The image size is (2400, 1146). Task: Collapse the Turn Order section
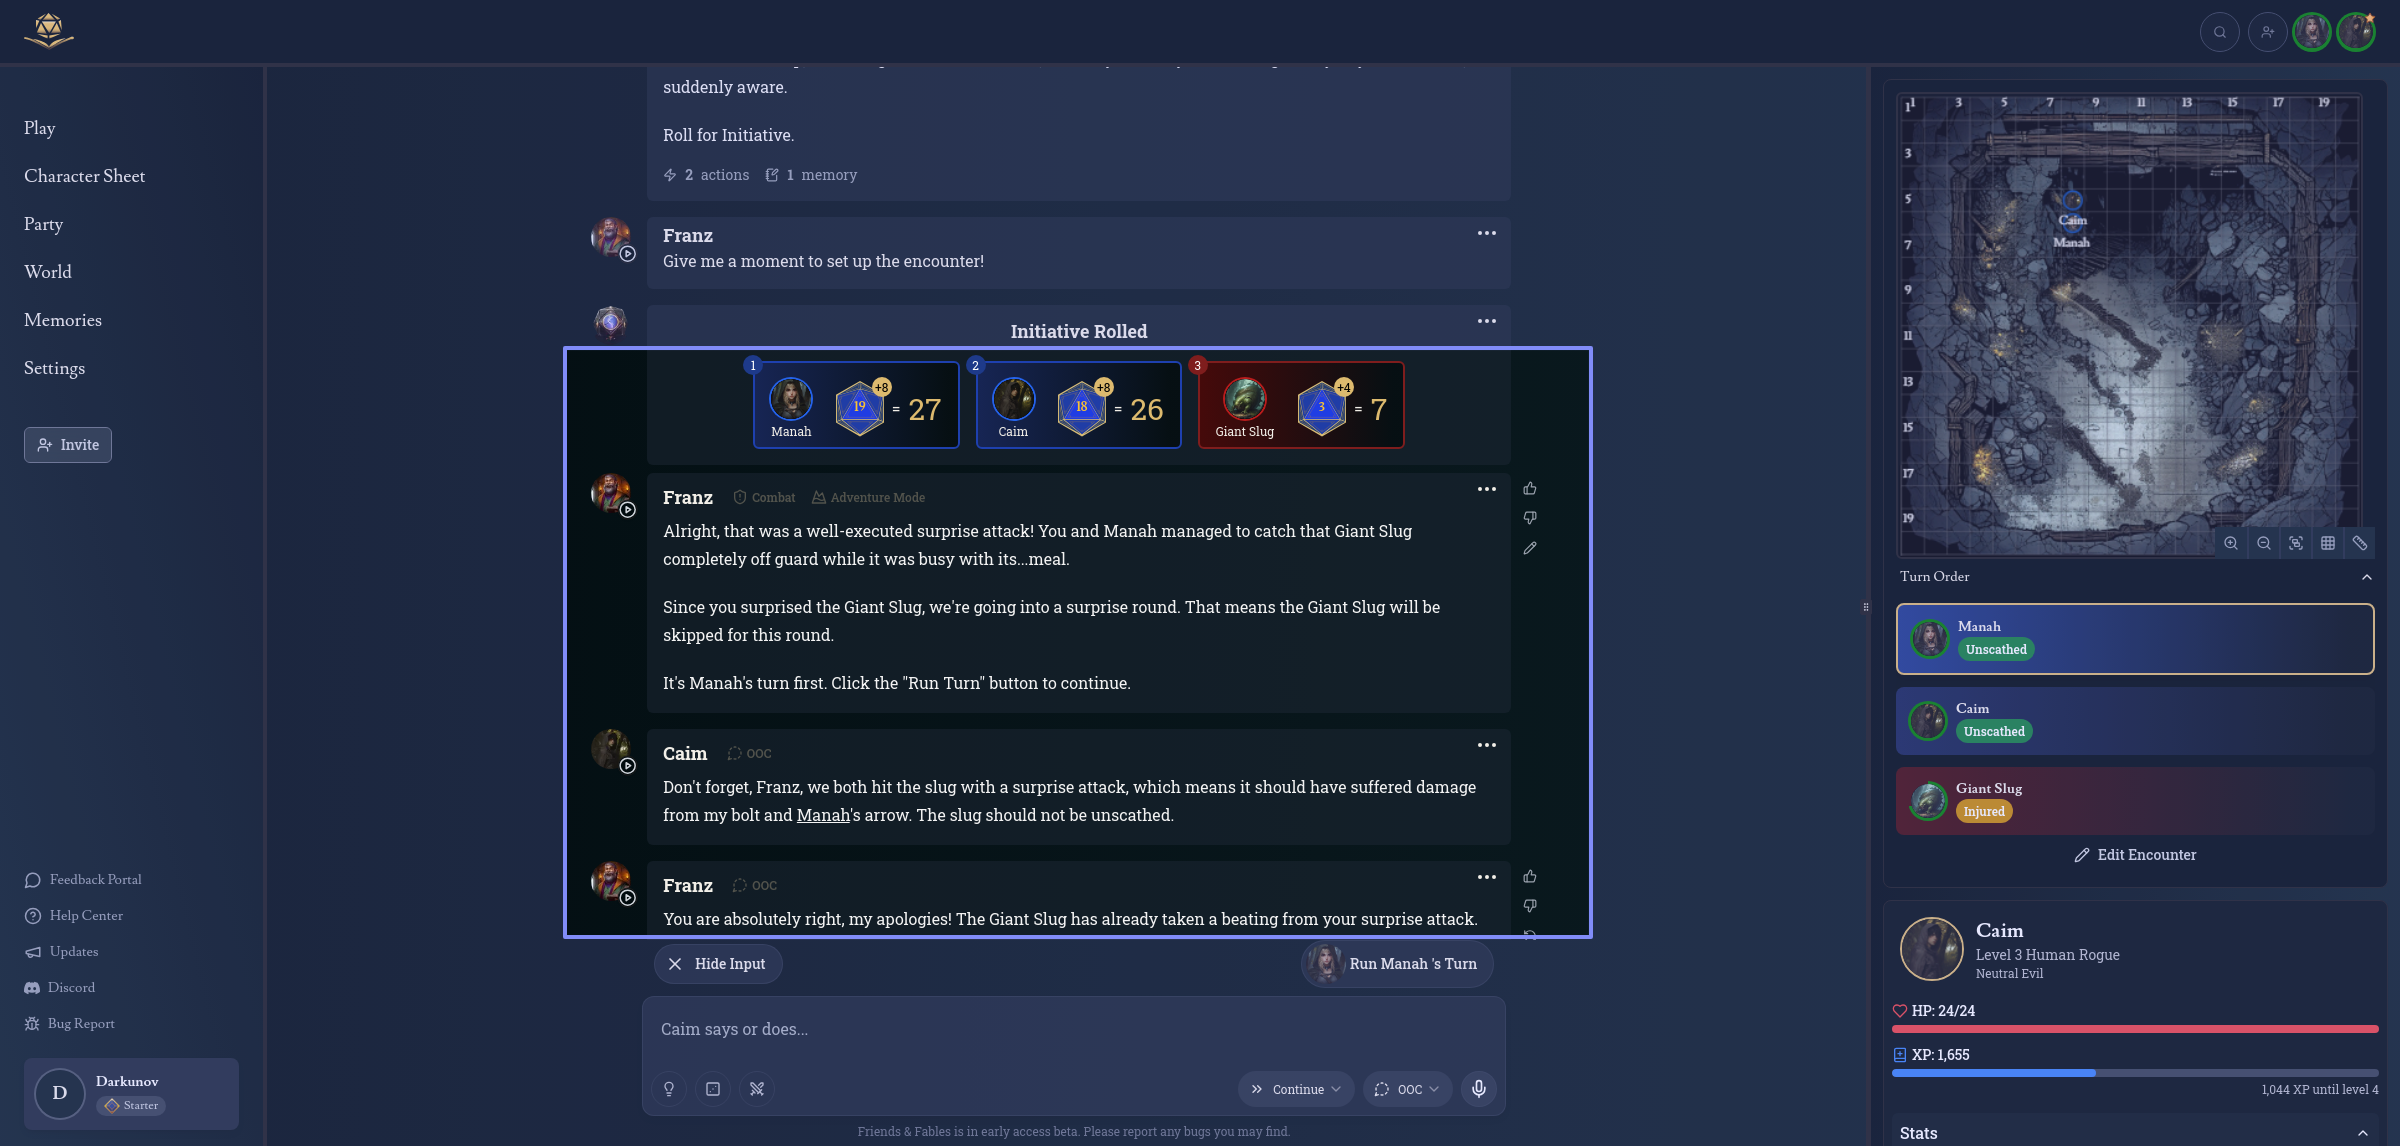[2367, 577]
